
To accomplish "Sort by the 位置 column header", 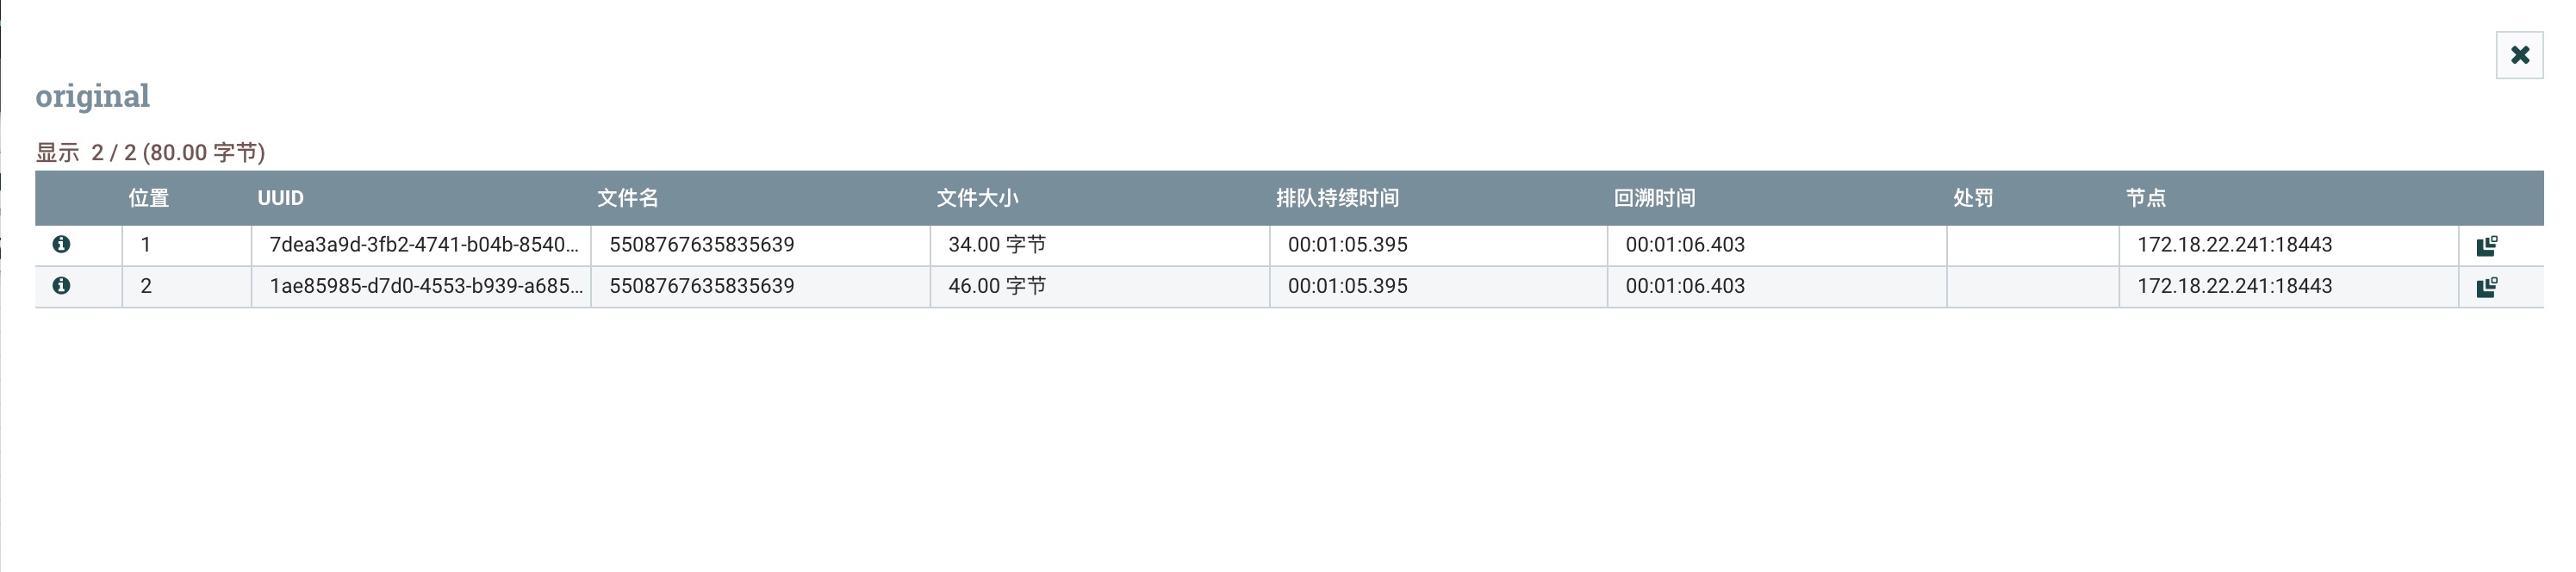I will click(149, 198).
